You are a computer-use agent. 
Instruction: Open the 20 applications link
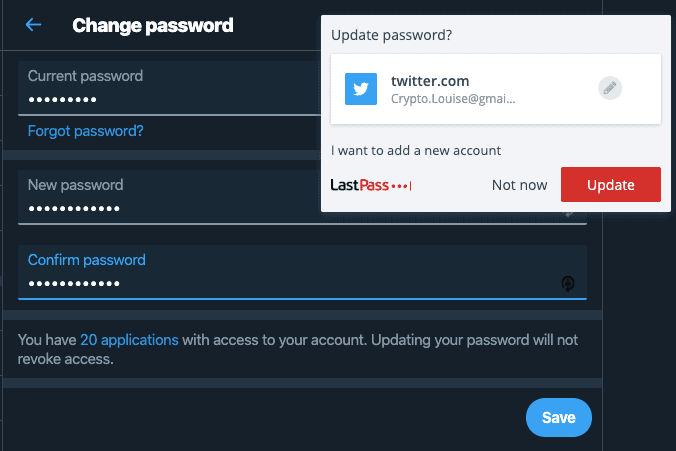pyautogui.click(x=129, y=340)
